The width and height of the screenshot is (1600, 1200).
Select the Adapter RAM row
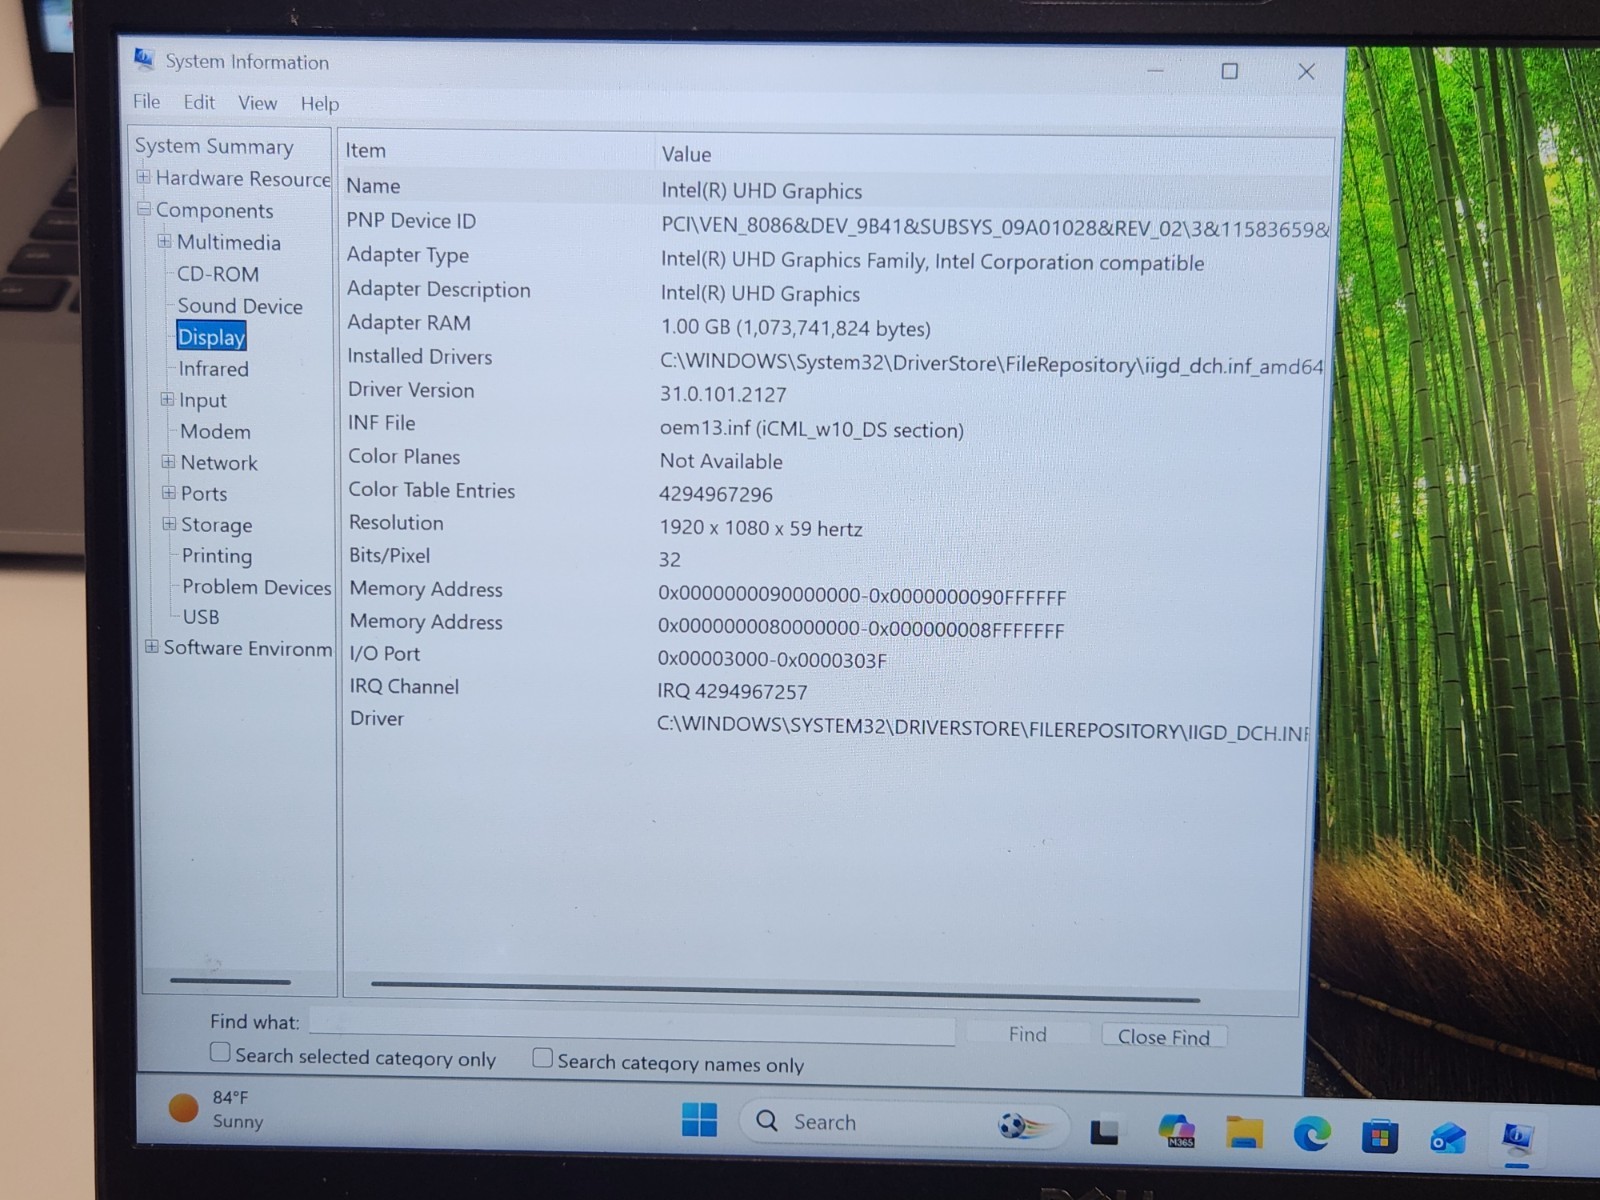tap(836, 325)
